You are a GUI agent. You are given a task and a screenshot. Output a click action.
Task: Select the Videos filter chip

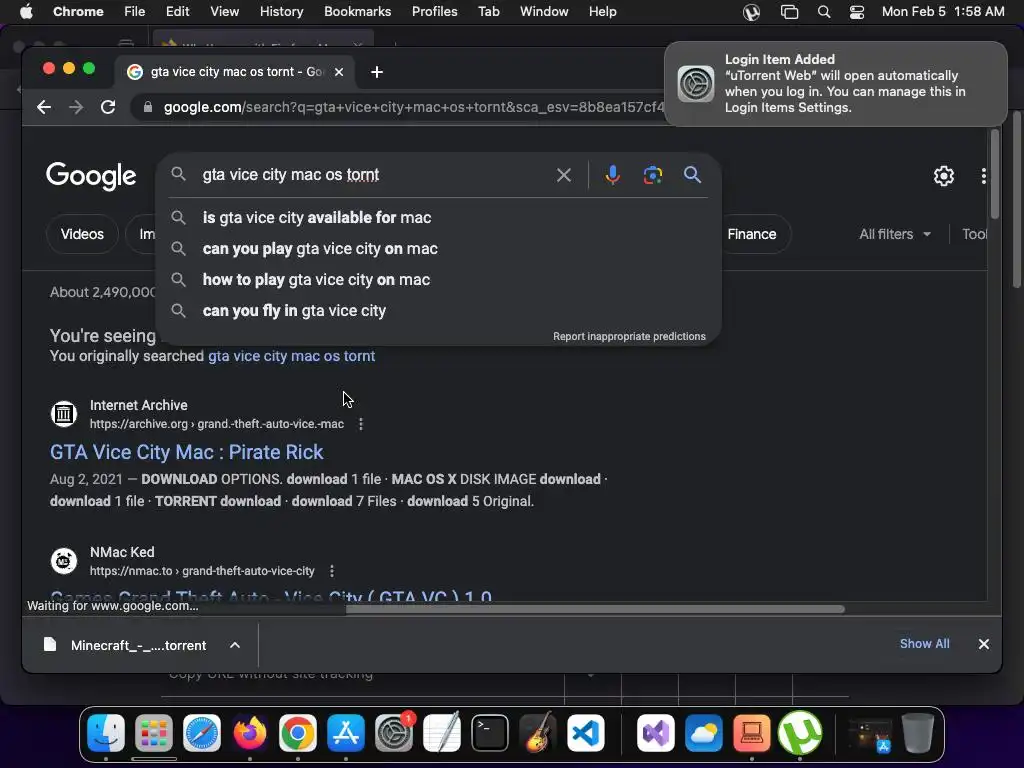(82, 234)
